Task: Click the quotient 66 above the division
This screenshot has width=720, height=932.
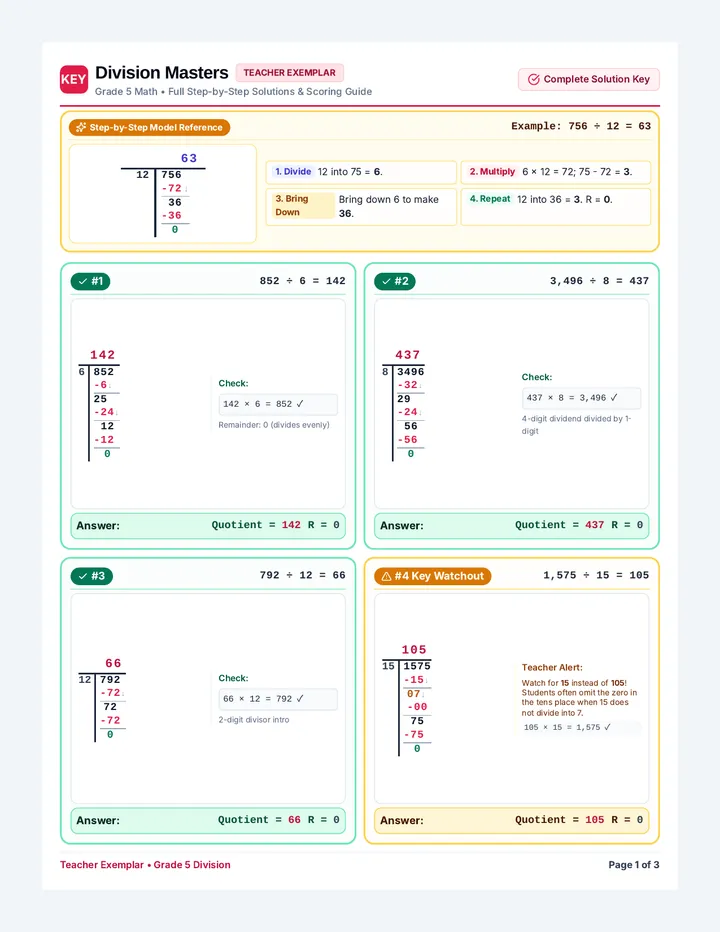Action: click(x=113, y=663)
